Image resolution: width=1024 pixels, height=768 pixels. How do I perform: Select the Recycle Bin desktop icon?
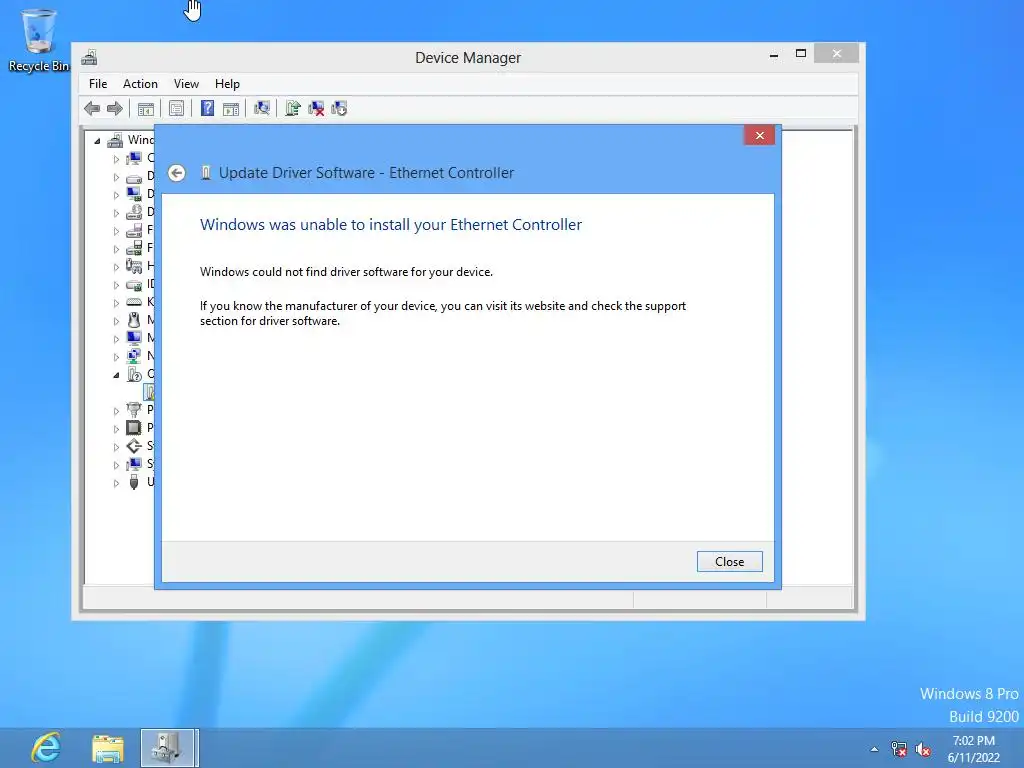tap(39, 40)
